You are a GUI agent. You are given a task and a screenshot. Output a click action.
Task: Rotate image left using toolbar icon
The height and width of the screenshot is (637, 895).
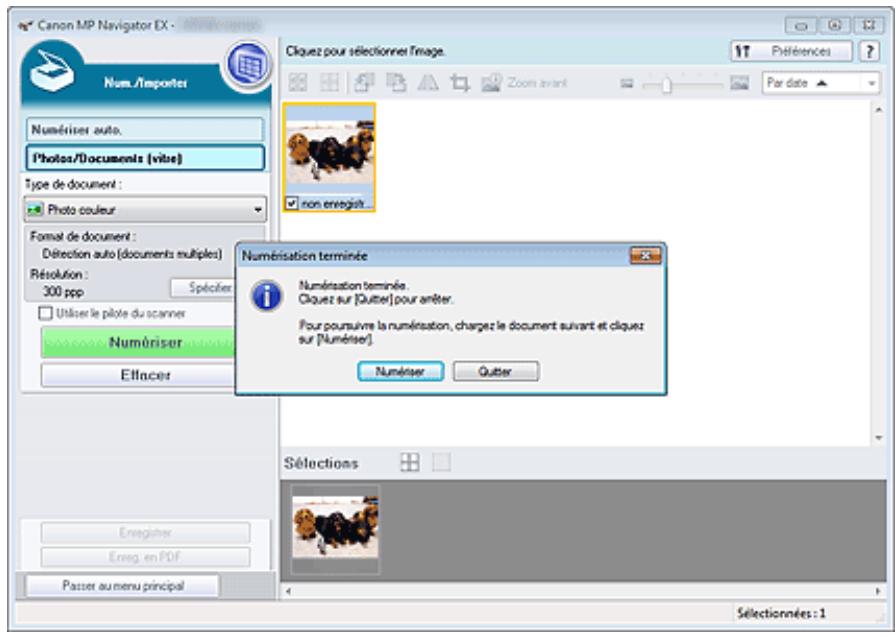(x=364, y=83)
